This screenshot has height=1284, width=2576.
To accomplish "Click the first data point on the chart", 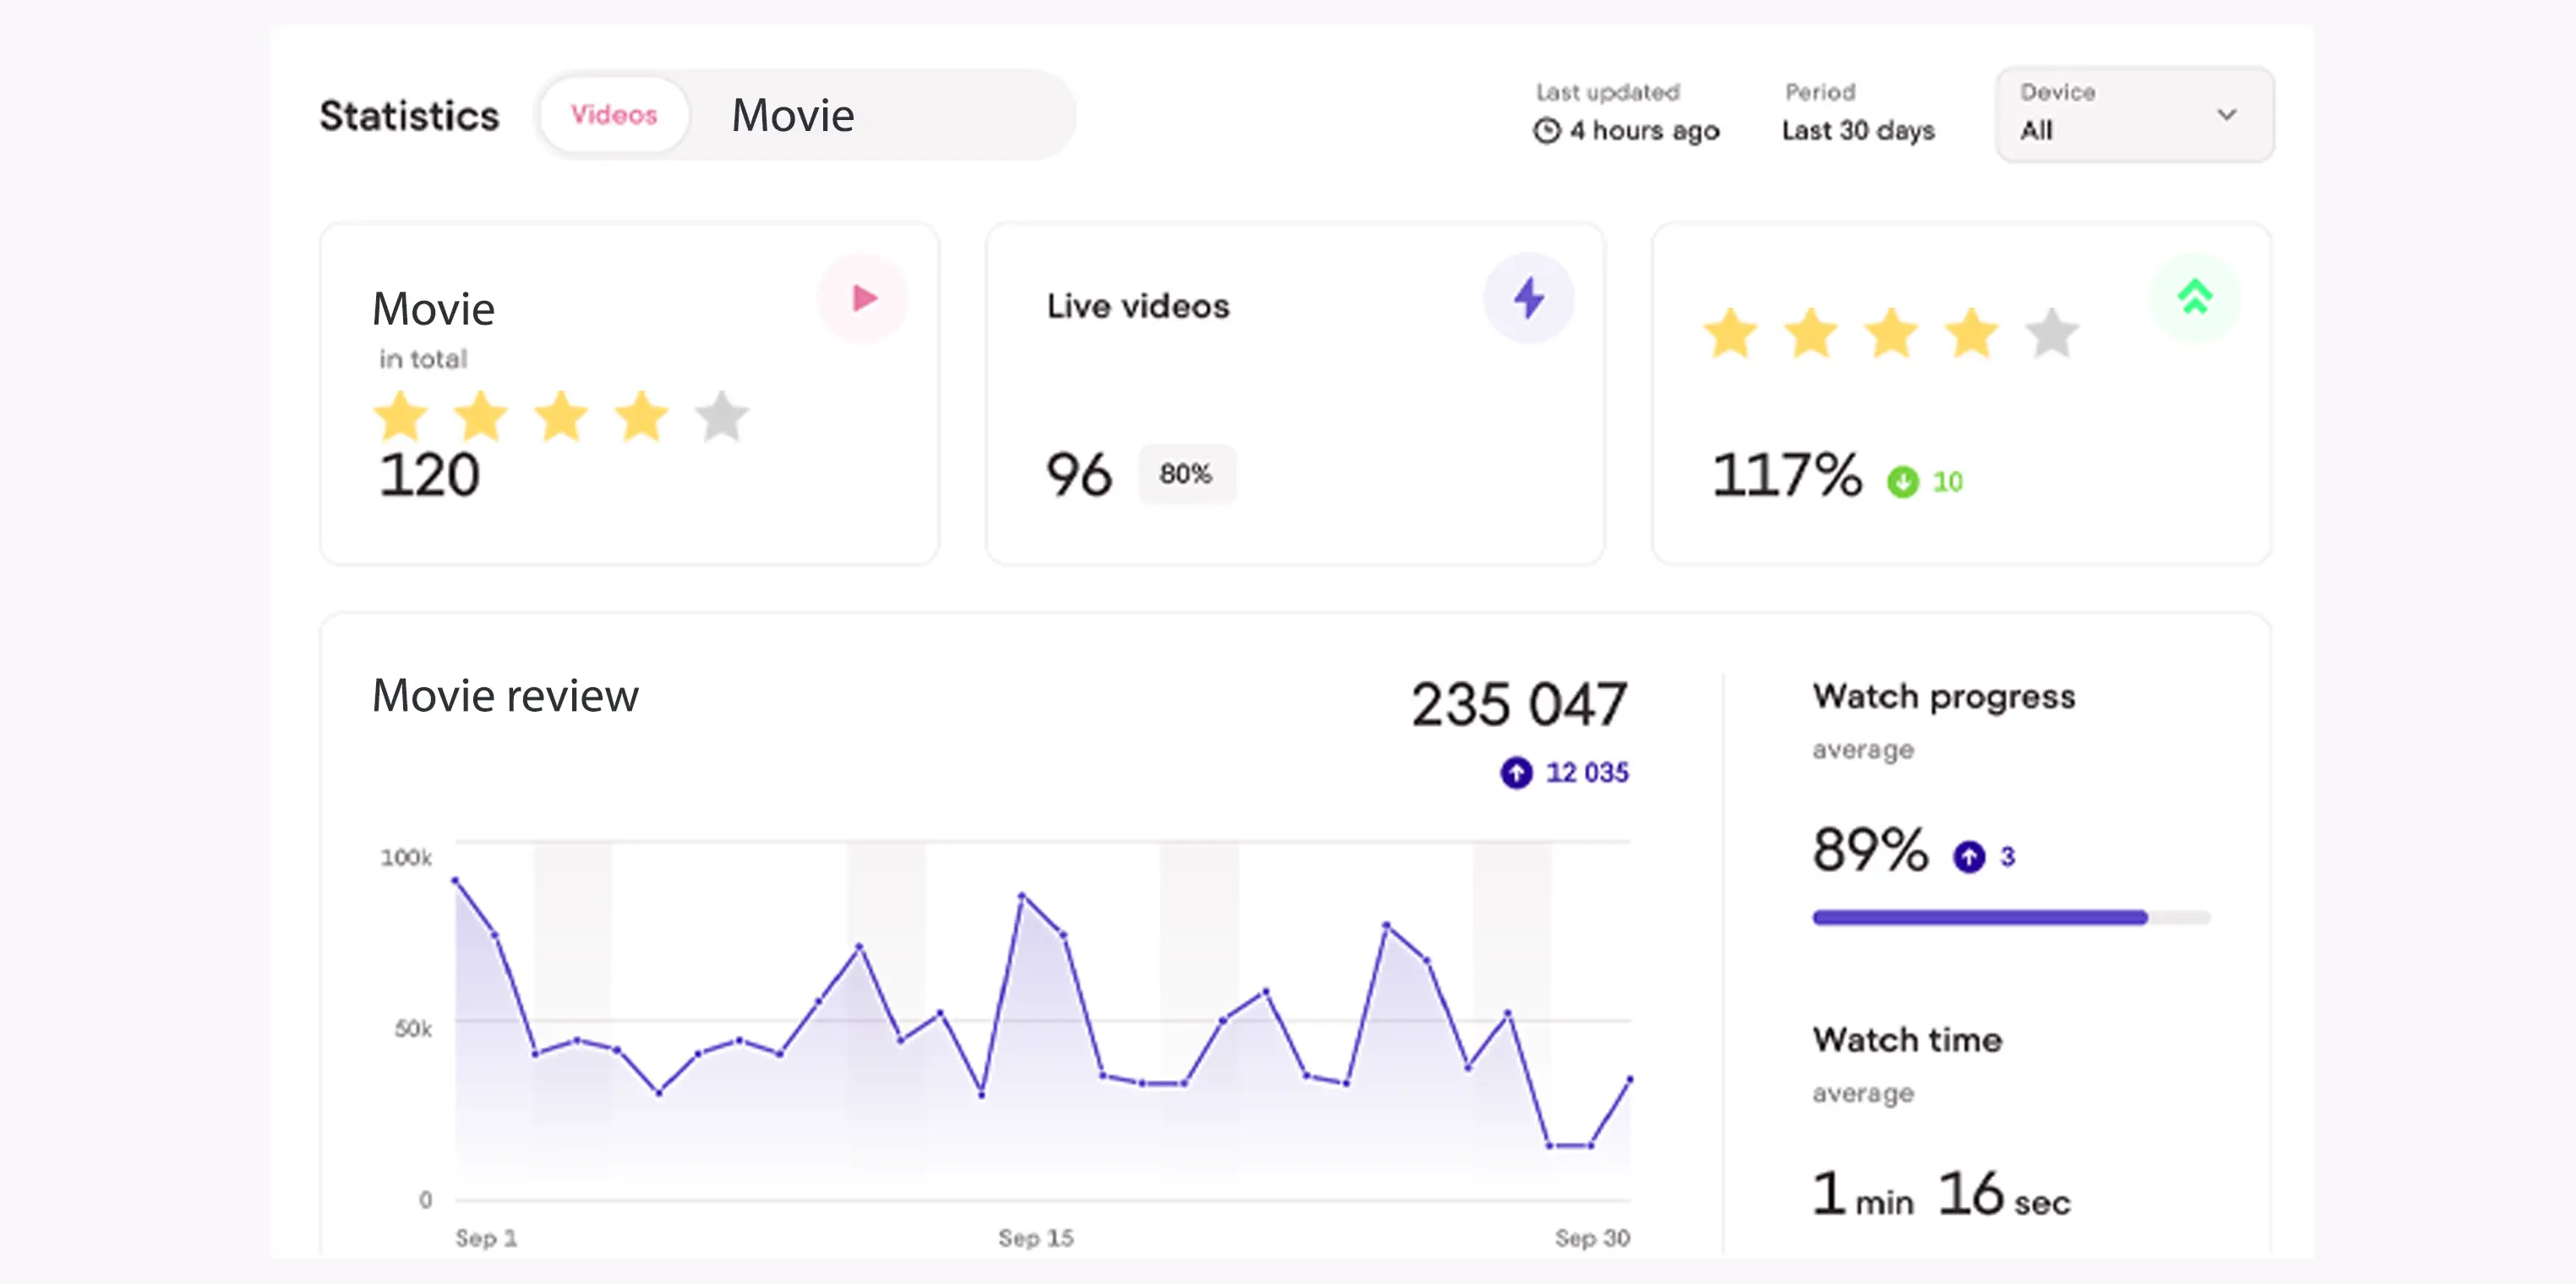I will (455, 880).
